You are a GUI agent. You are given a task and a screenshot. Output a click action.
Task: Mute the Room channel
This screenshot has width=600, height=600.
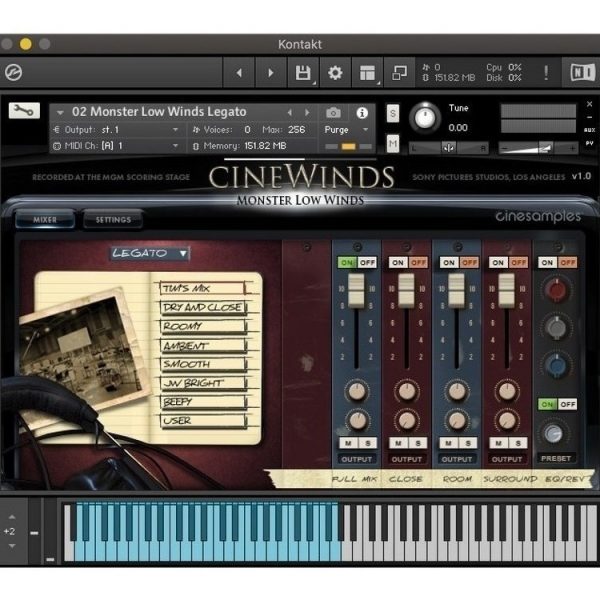pos(448,443)
